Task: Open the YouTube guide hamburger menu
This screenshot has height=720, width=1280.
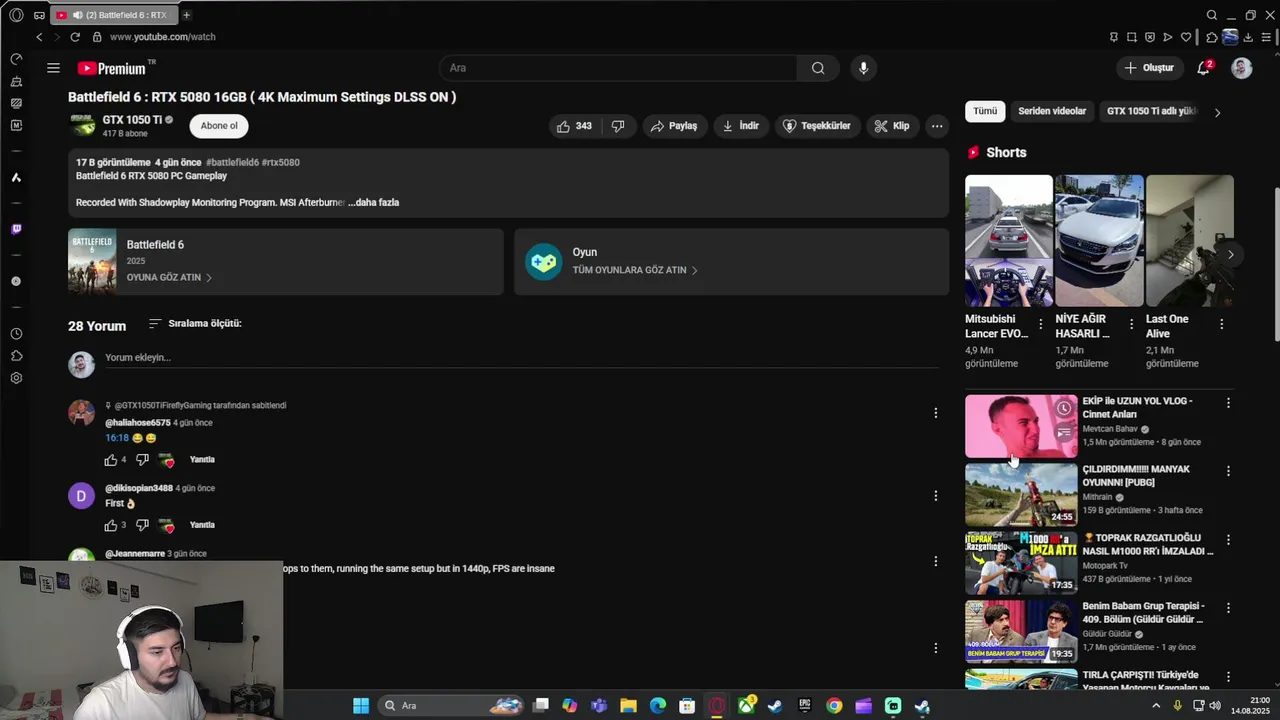Action: point(53,68)
